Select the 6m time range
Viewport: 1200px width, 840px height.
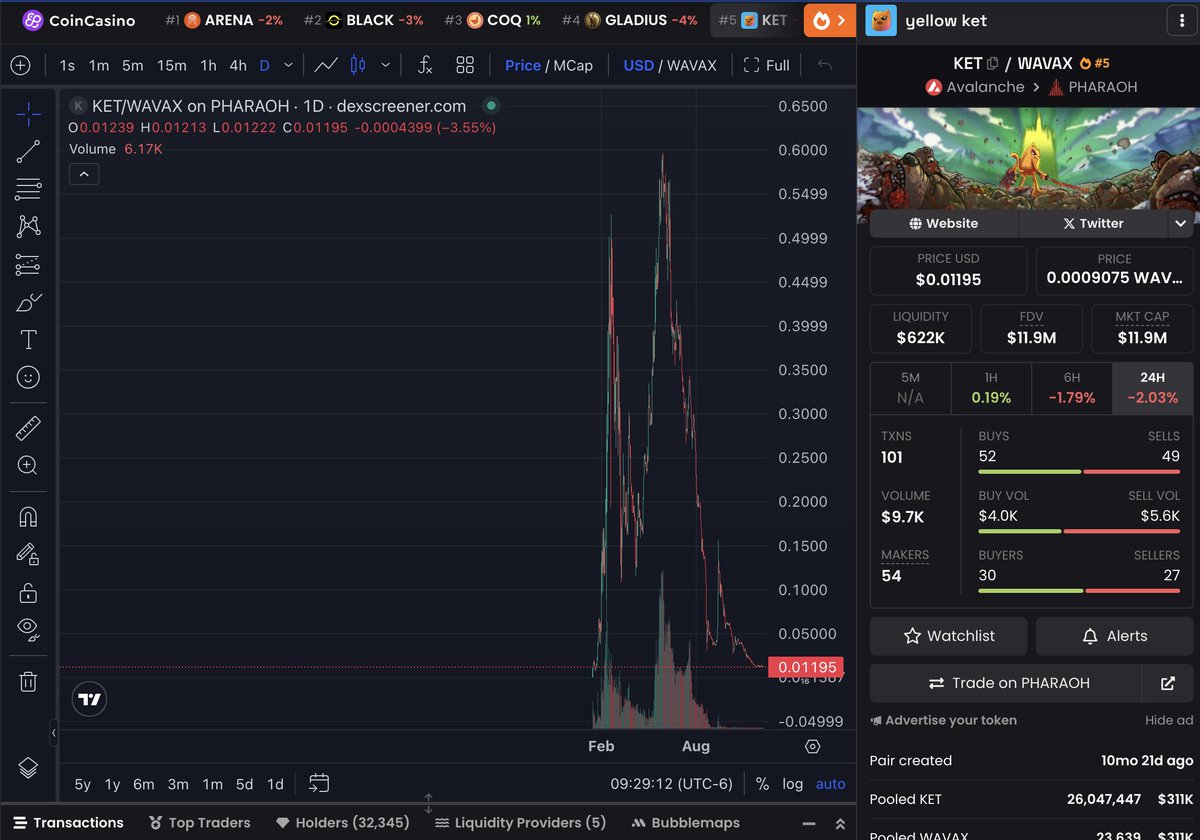coord(143,784)
